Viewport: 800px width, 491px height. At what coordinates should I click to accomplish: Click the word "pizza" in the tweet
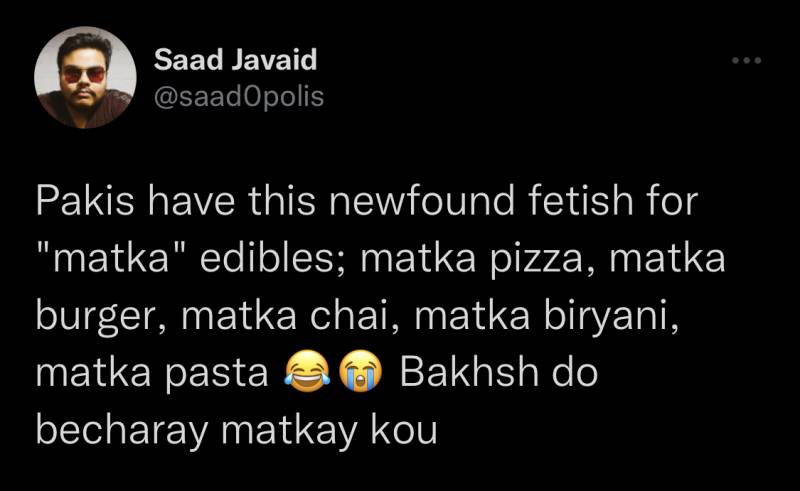542,260
